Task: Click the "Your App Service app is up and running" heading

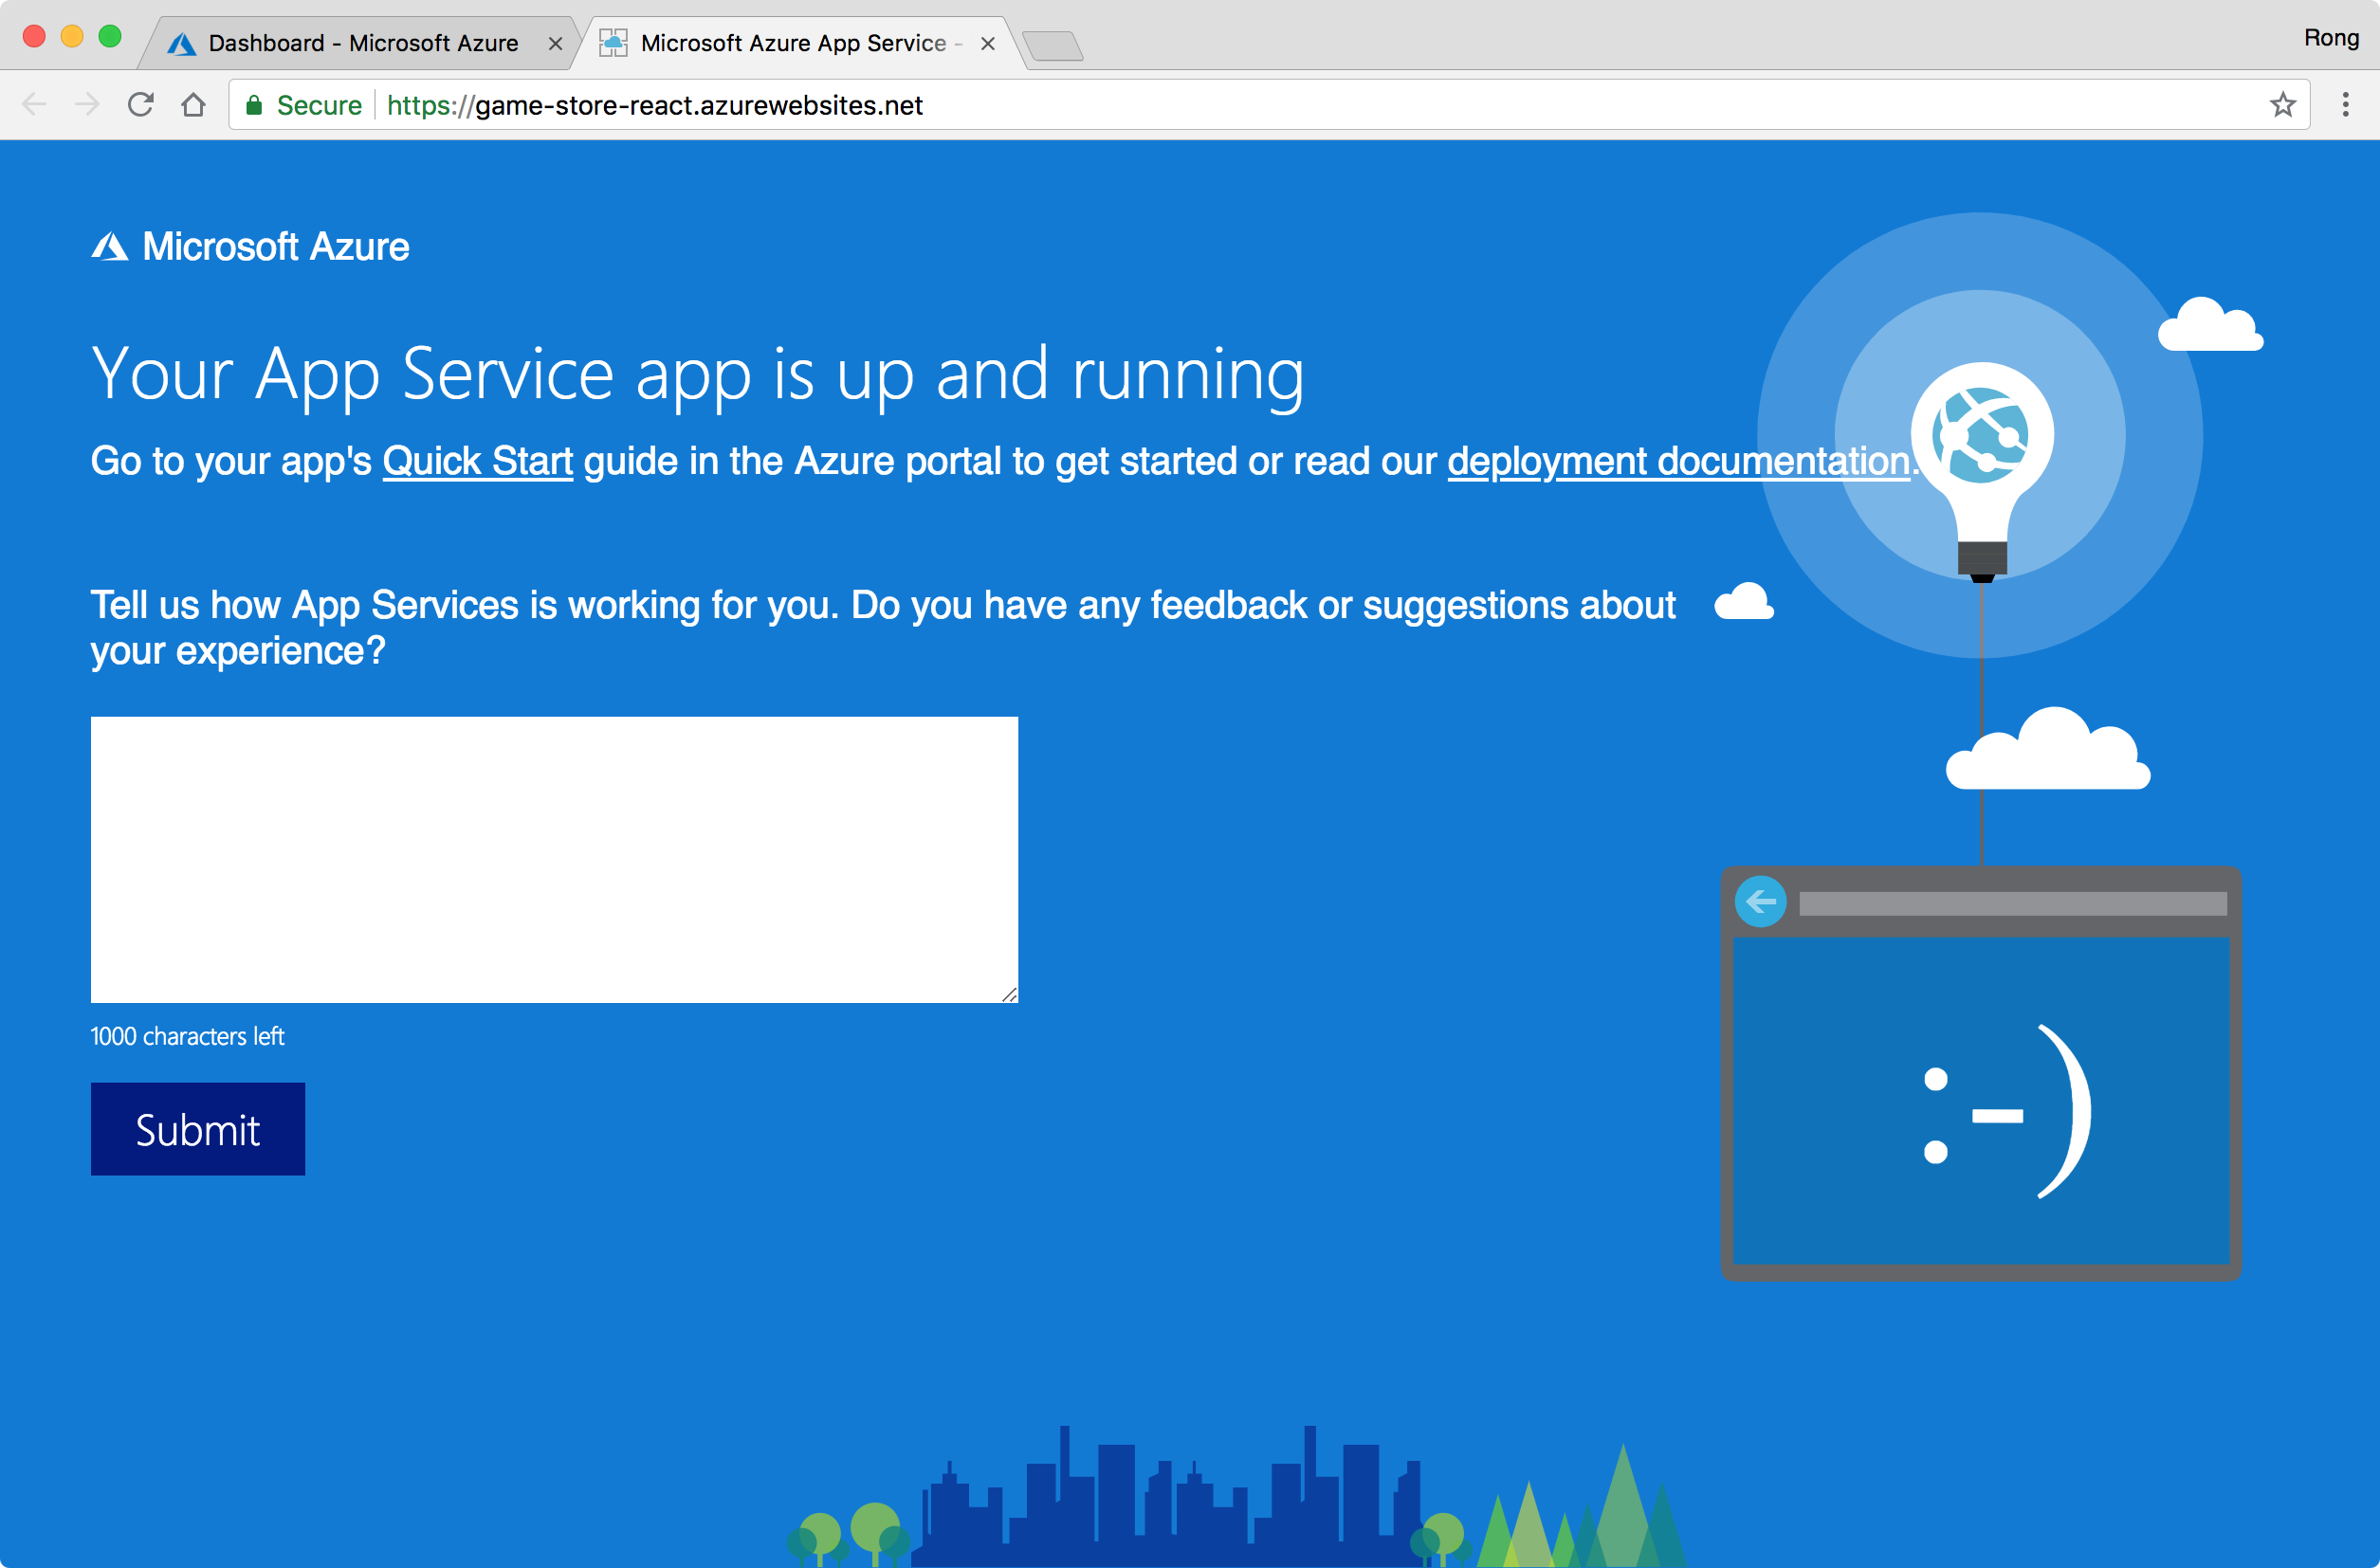Action: [698, 374]
